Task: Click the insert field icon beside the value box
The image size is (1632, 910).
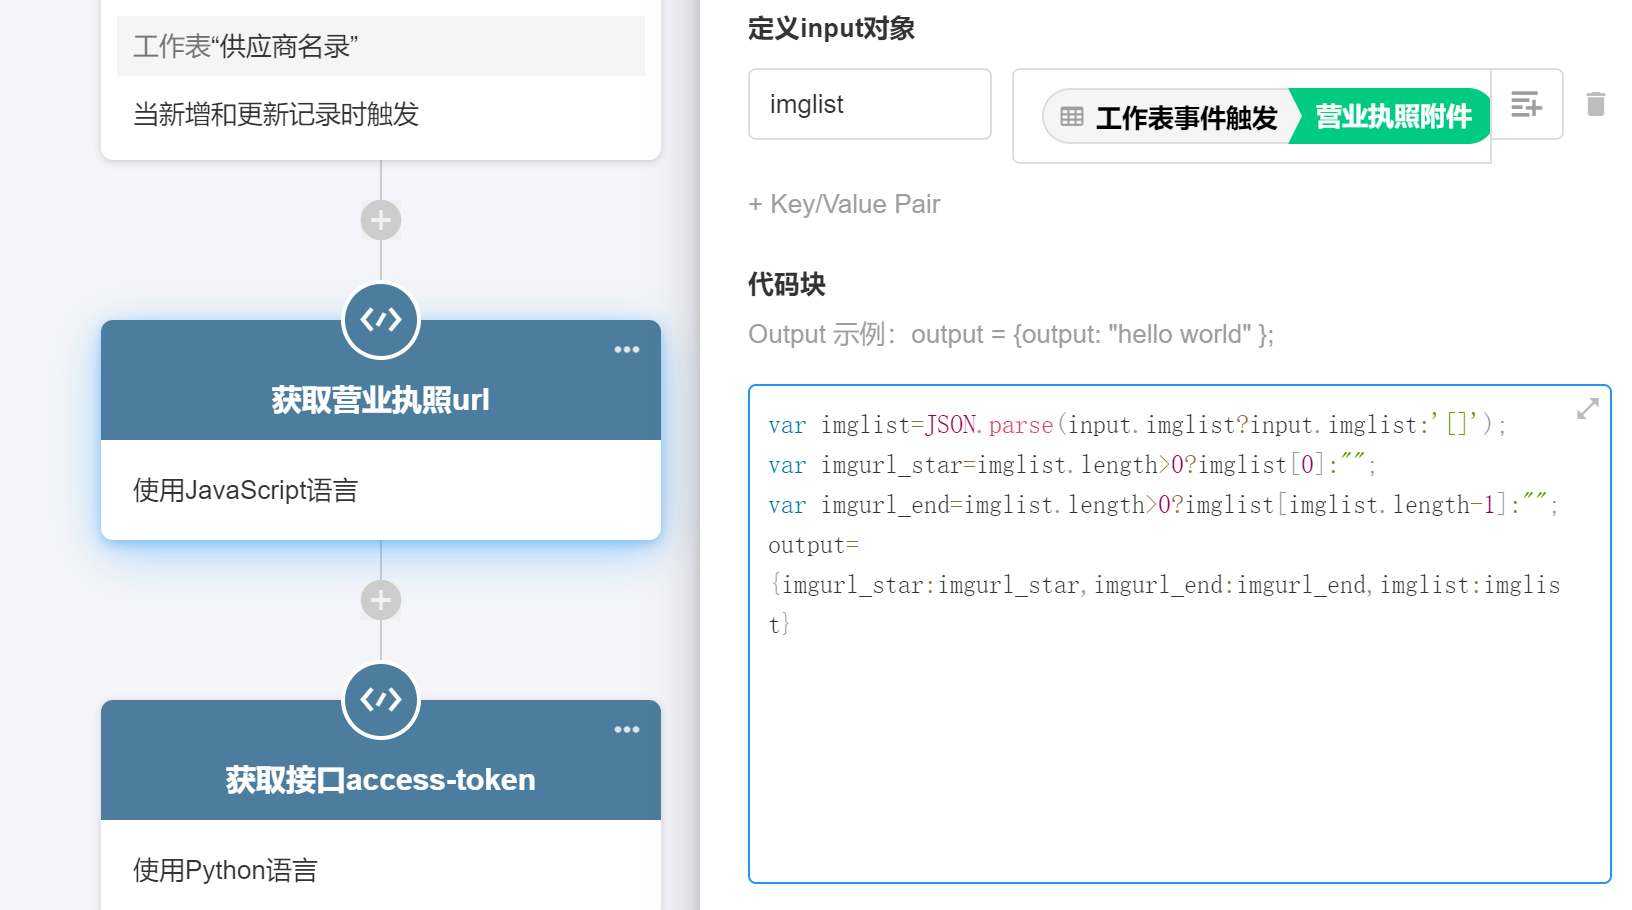Action: pyautogui.click(x=1526, y=104)
